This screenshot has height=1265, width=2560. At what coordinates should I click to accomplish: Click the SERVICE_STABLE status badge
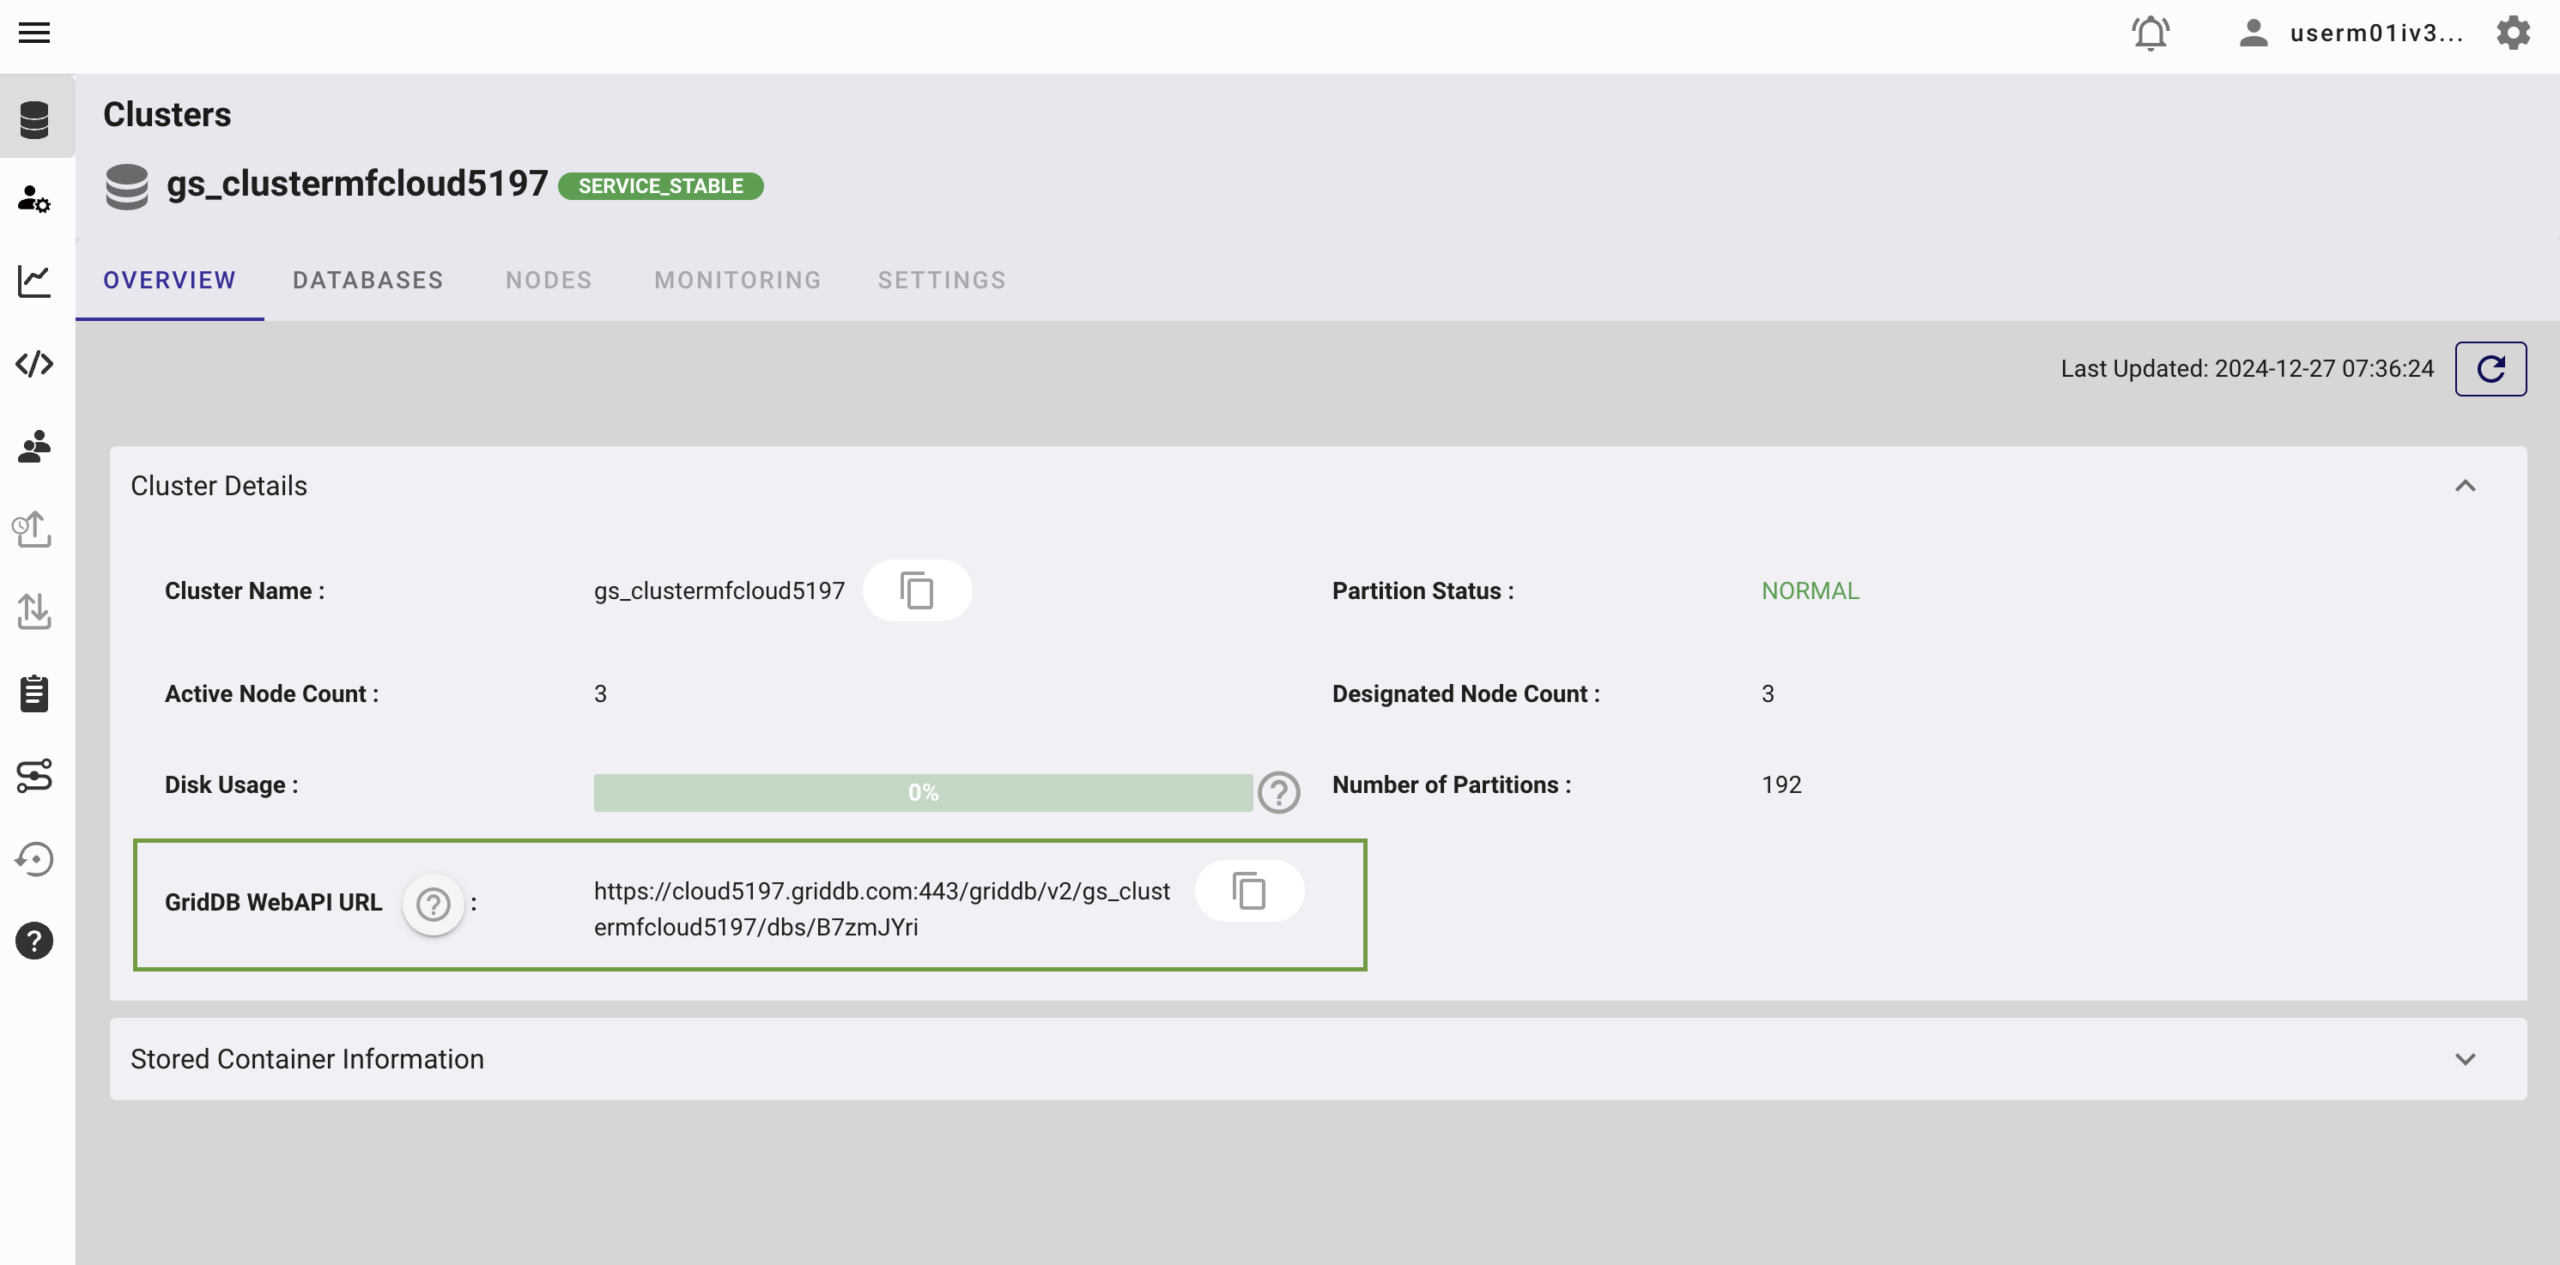pos(661,186)
